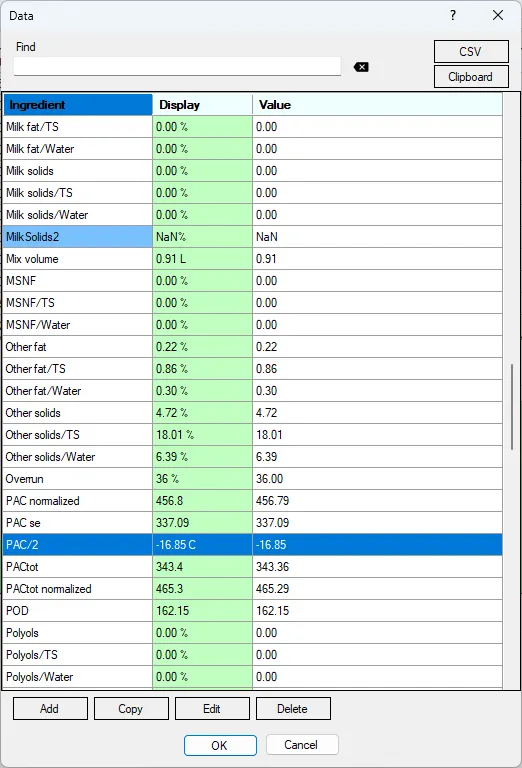This screenshot has width=522, height=768.
Task: Click the 0.91 L display cell
Action: (202, 259)
